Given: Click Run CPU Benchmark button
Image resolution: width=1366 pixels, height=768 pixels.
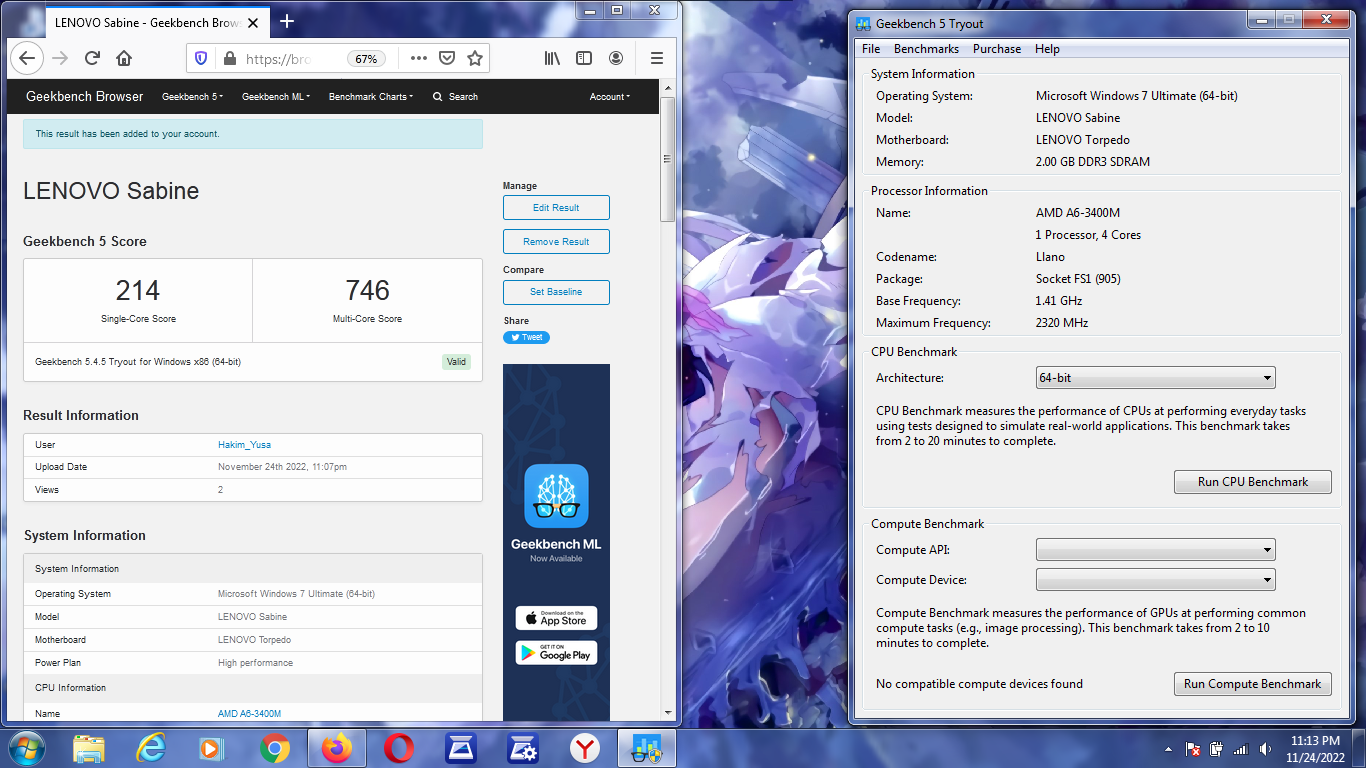Looking at the screenshot, I should click(x=1253, y=482).
